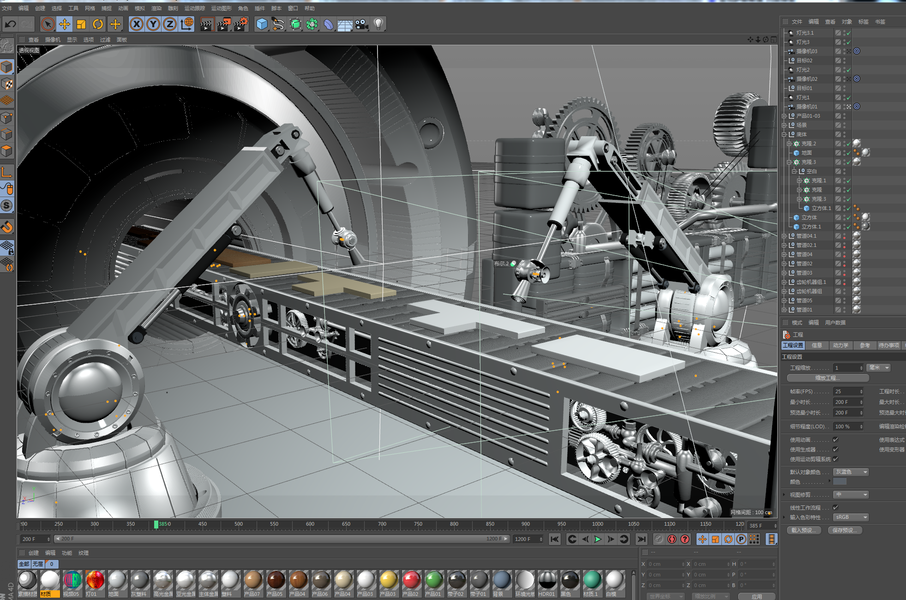
Task: Click the render clapperboard icon
Action: pos(206,23)
